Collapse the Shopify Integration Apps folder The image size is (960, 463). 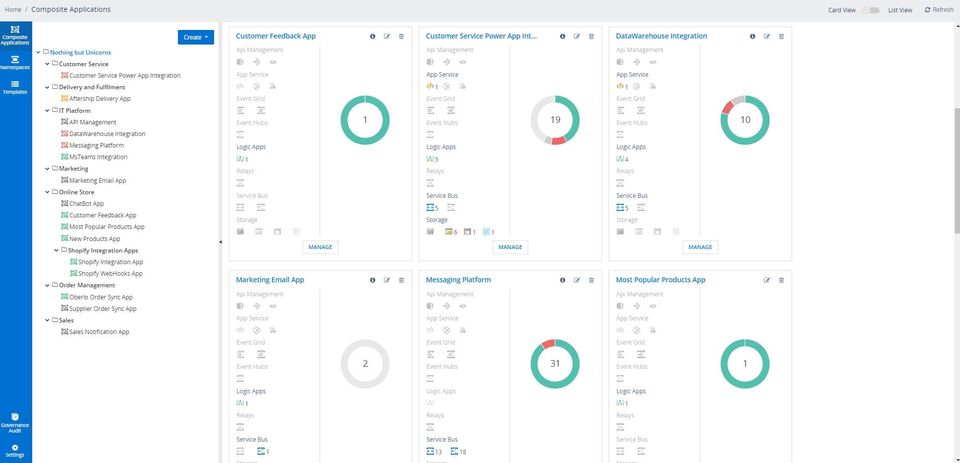(56, 250)
